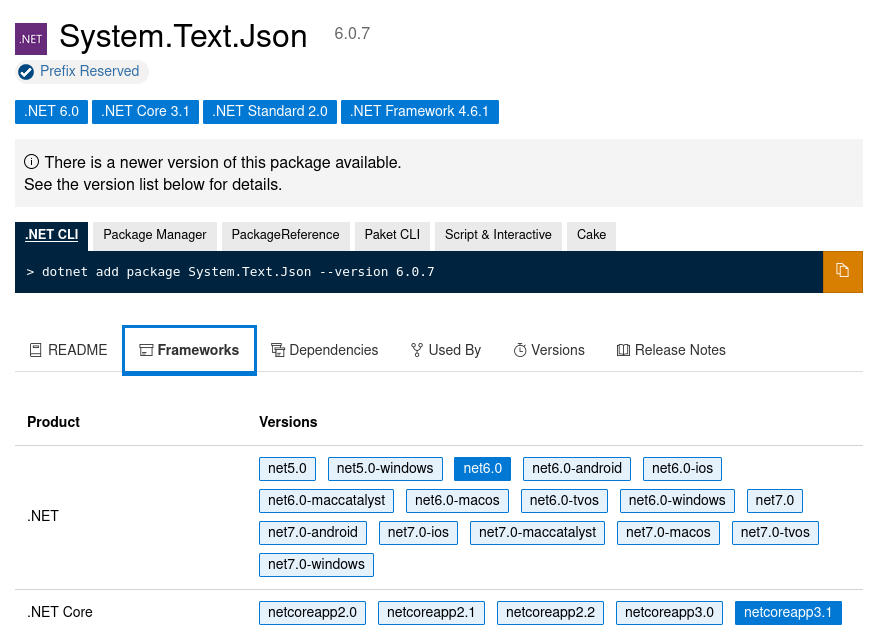Open the README tab

pyautogui.click(x=68, y=350)
